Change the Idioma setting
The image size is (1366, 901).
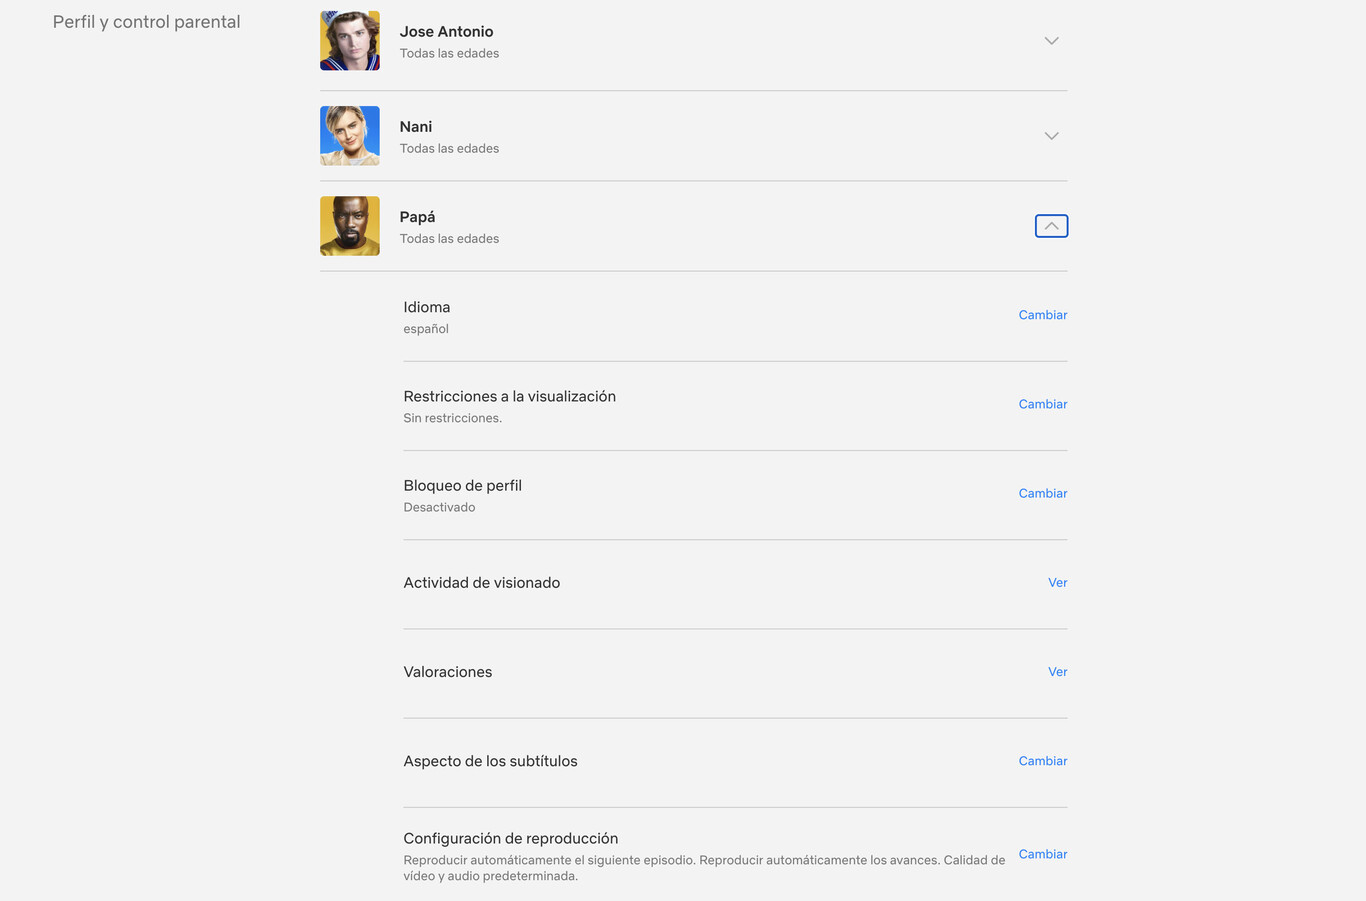pyautogui.click(x=1043, y=314)
